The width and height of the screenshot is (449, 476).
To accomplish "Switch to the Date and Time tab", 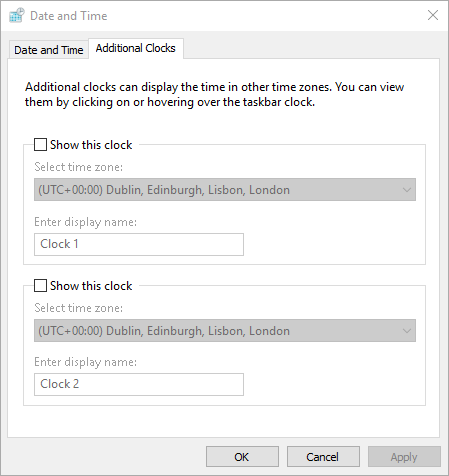I will tap(49, 50).
